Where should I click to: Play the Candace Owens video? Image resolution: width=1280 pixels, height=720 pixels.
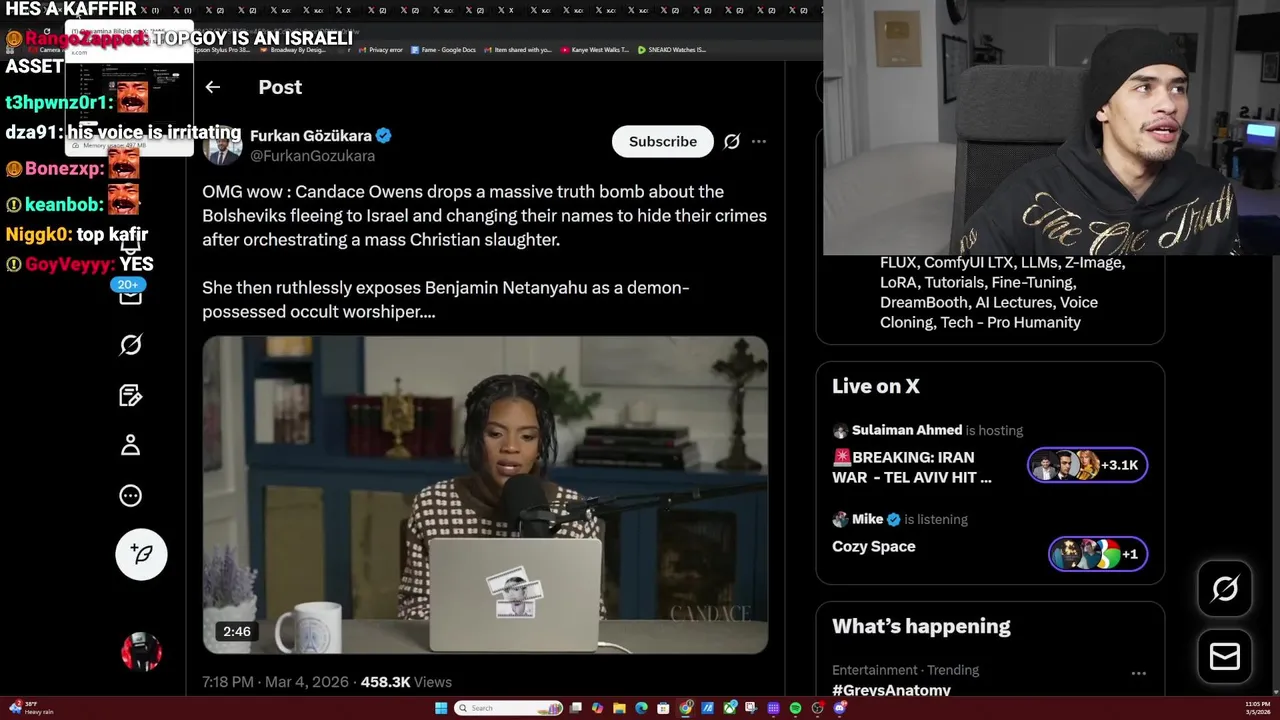pos(485,495)
